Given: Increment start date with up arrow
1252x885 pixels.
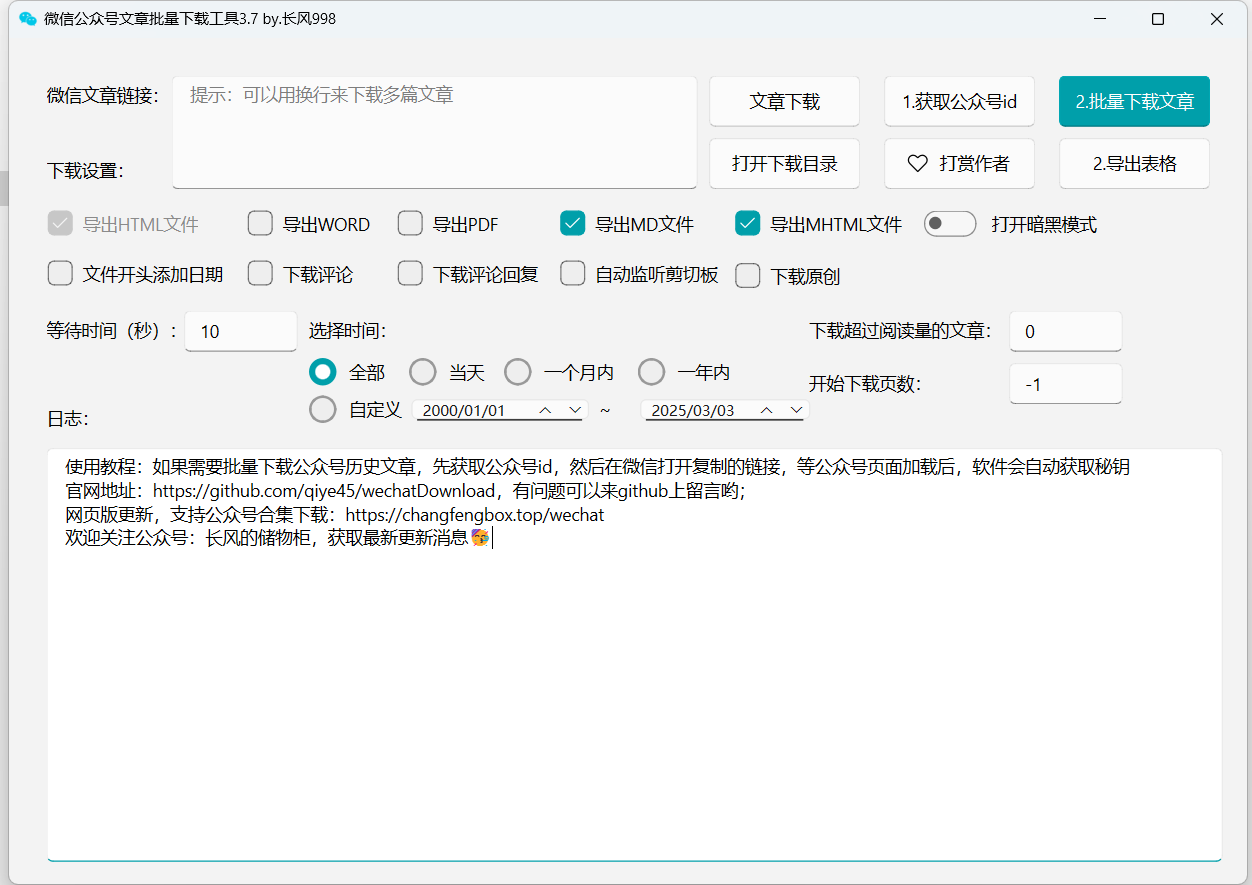Looking at the screenshot, I should pyautogui.click(x=545, y=410).
